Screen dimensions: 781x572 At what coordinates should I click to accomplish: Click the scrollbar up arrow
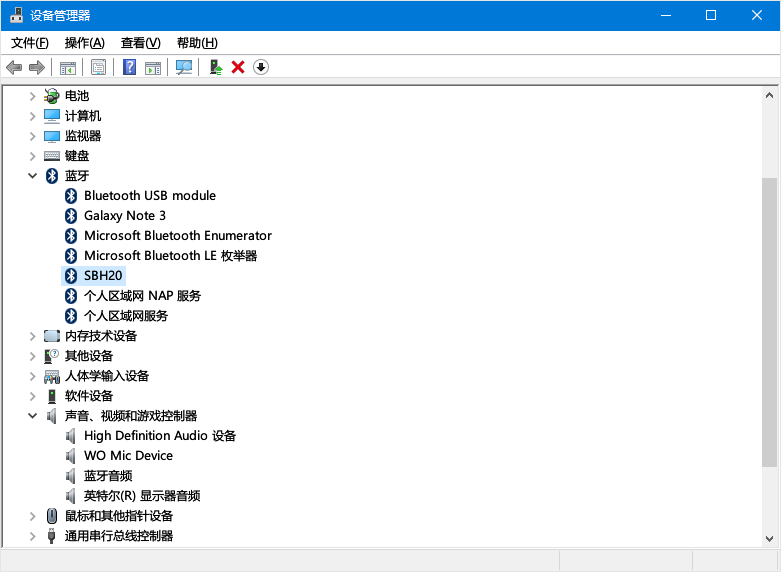[x=769, y=95]
